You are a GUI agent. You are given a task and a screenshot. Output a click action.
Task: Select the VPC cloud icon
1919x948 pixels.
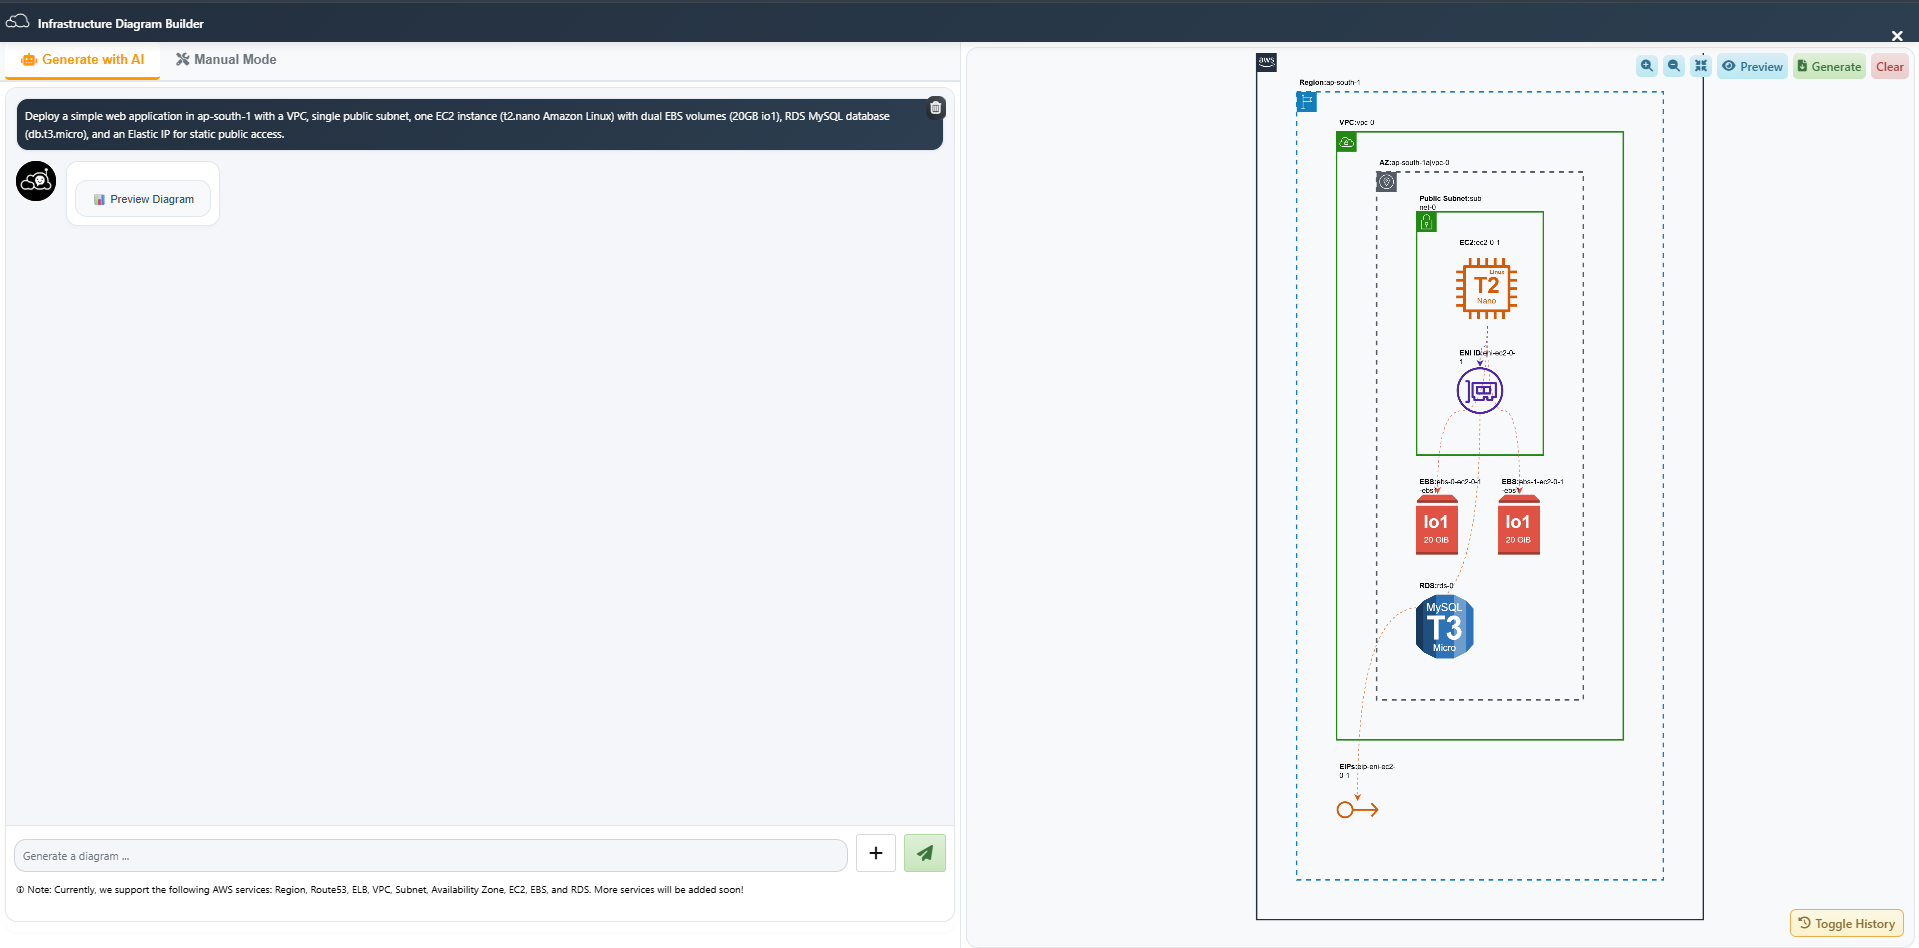coord(1347,142)
